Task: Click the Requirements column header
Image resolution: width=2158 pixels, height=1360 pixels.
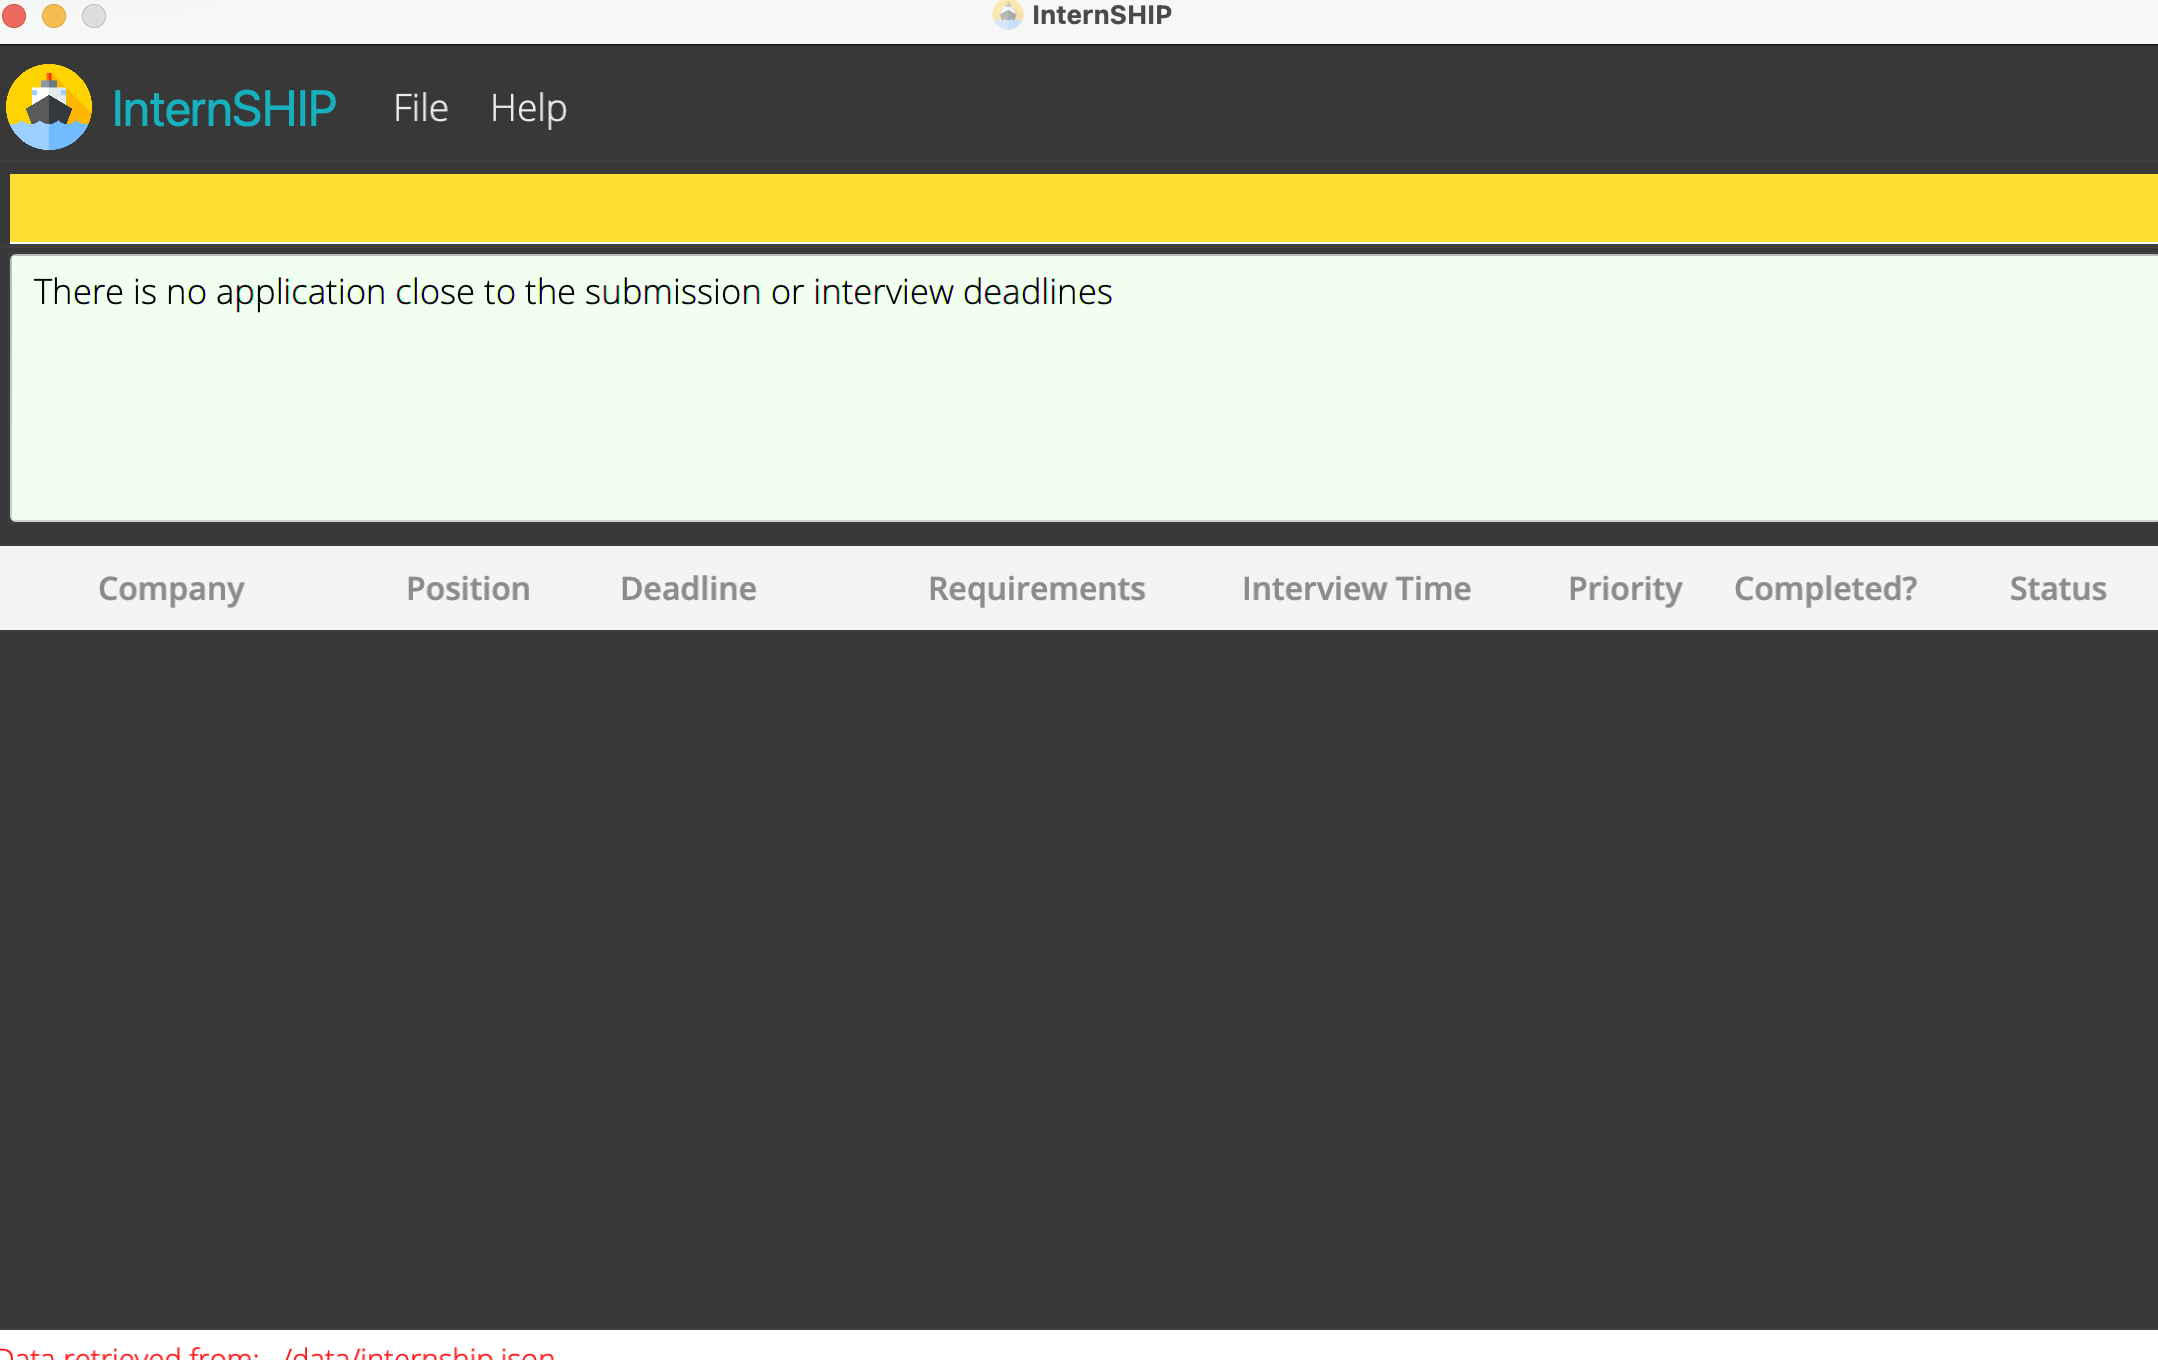Action: coord(1036,588)
